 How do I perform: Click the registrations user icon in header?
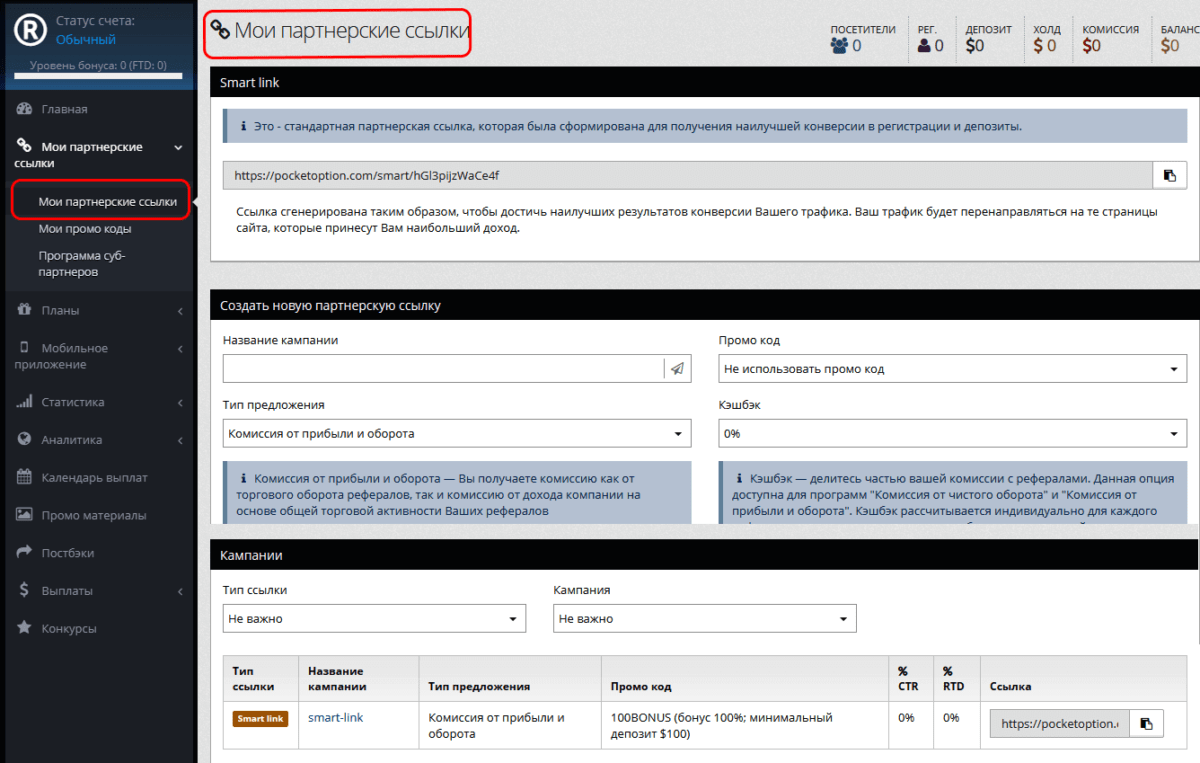[x=924, y=46]
